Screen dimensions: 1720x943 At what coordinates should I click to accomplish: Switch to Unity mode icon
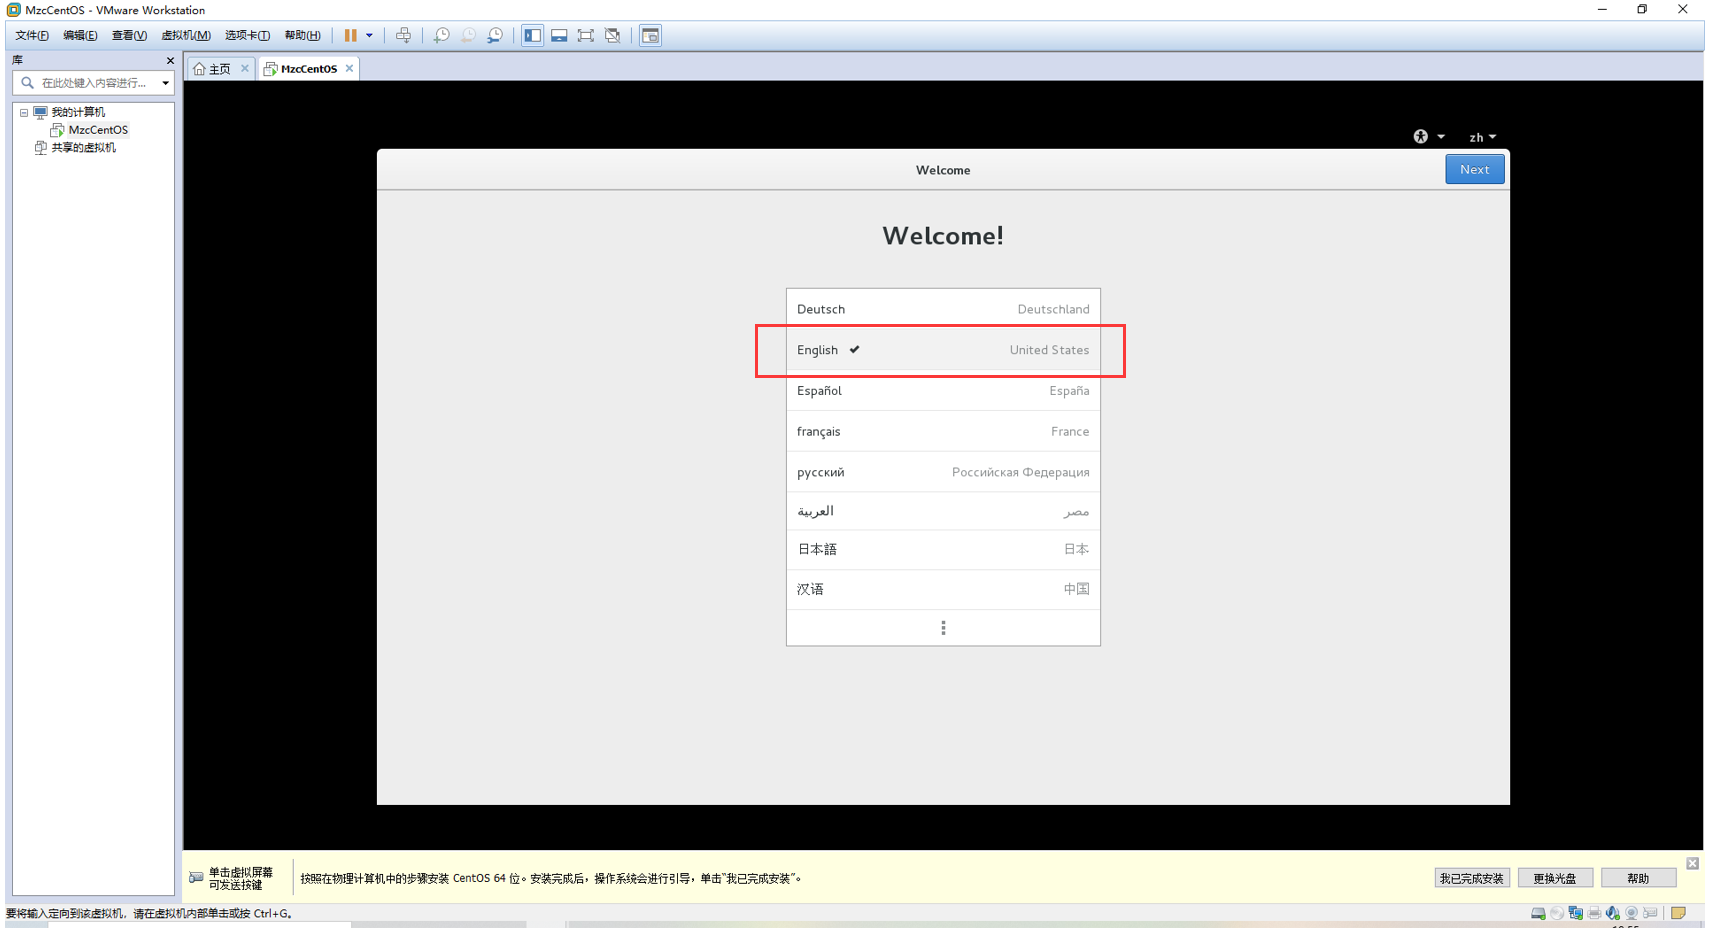(613, 36)
